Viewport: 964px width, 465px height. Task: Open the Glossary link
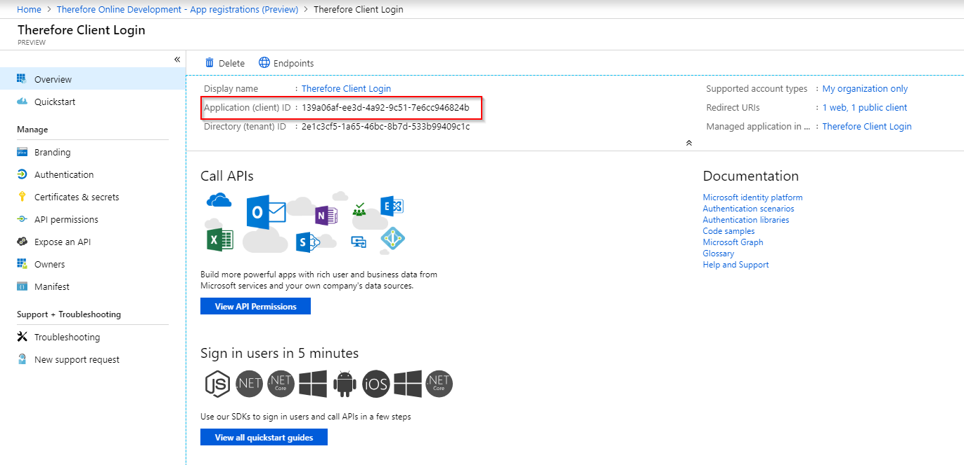click(x=718, y=253)
